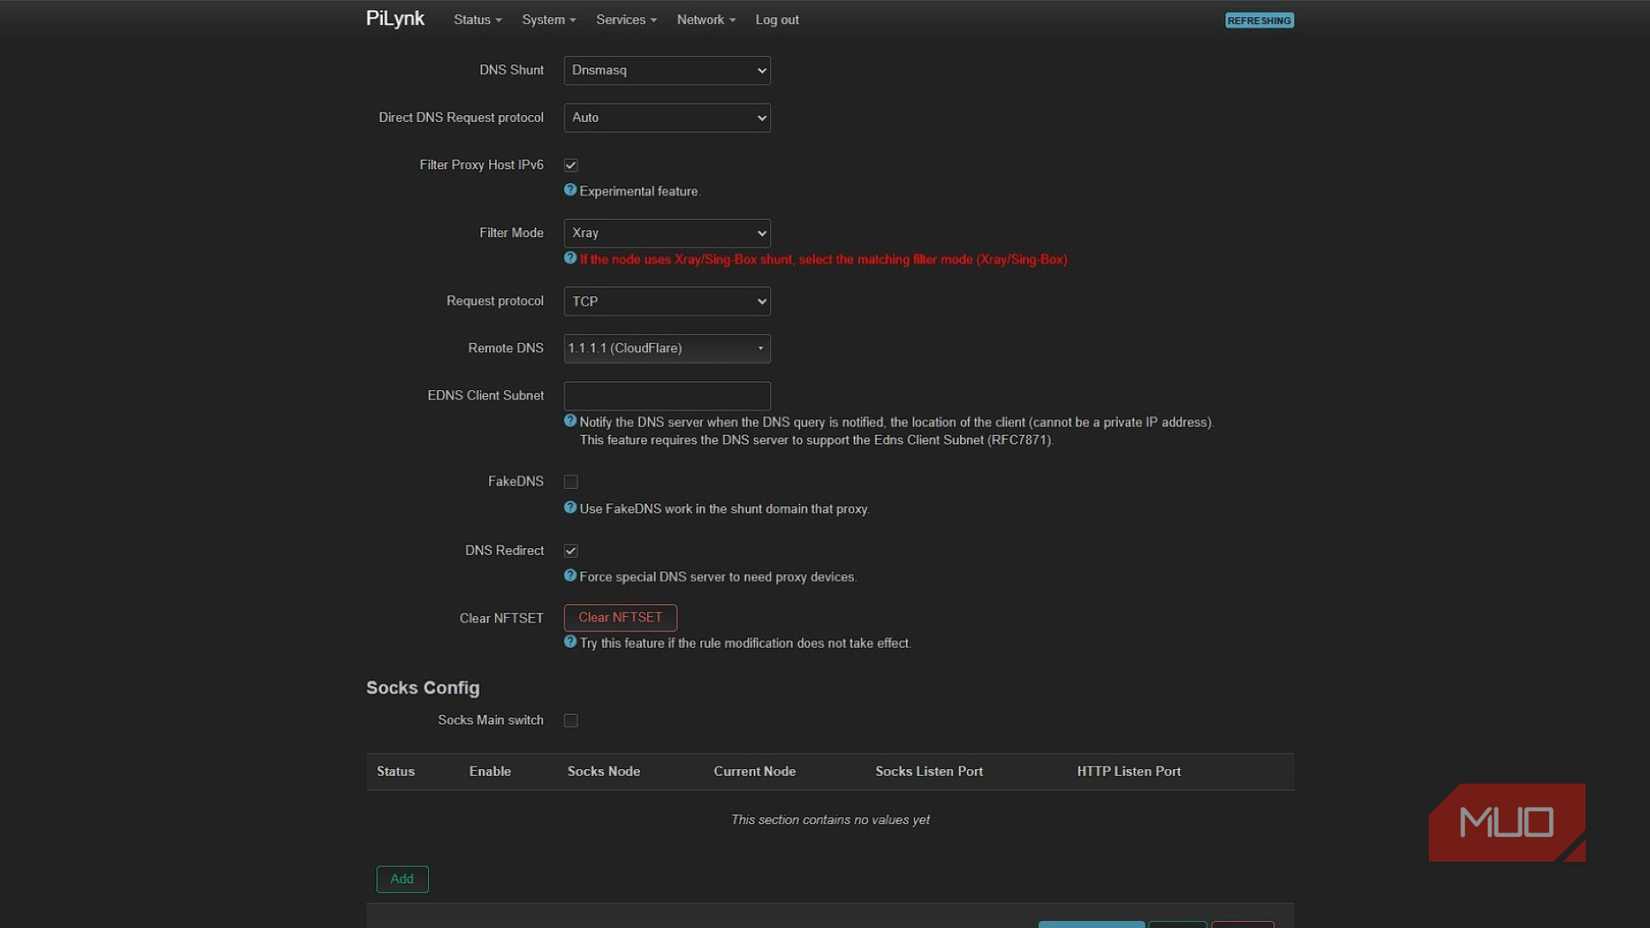The image size is (1650, 928).
Task: Click the help icon near DNS Redirect explanation
Action: point(570,576)
